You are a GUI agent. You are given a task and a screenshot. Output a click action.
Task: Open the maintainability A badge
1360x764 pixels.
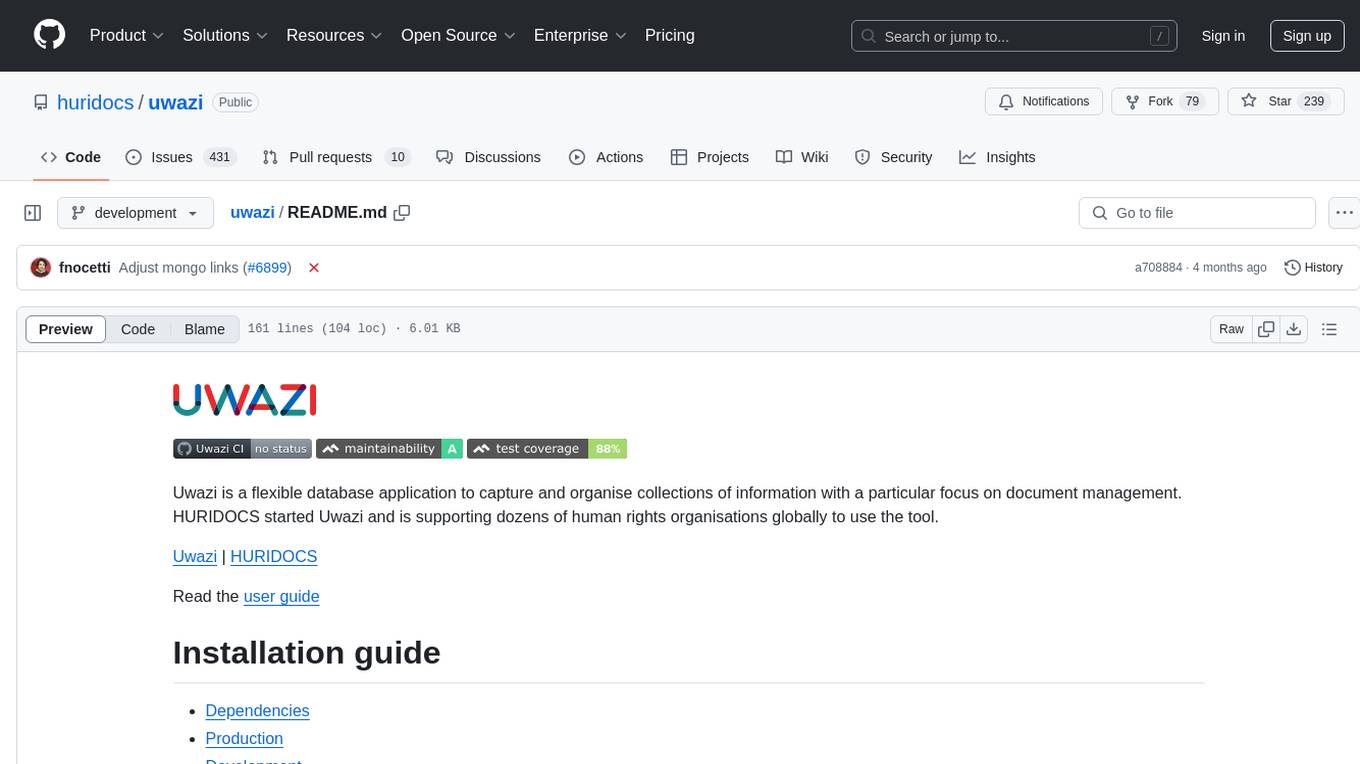389,449
